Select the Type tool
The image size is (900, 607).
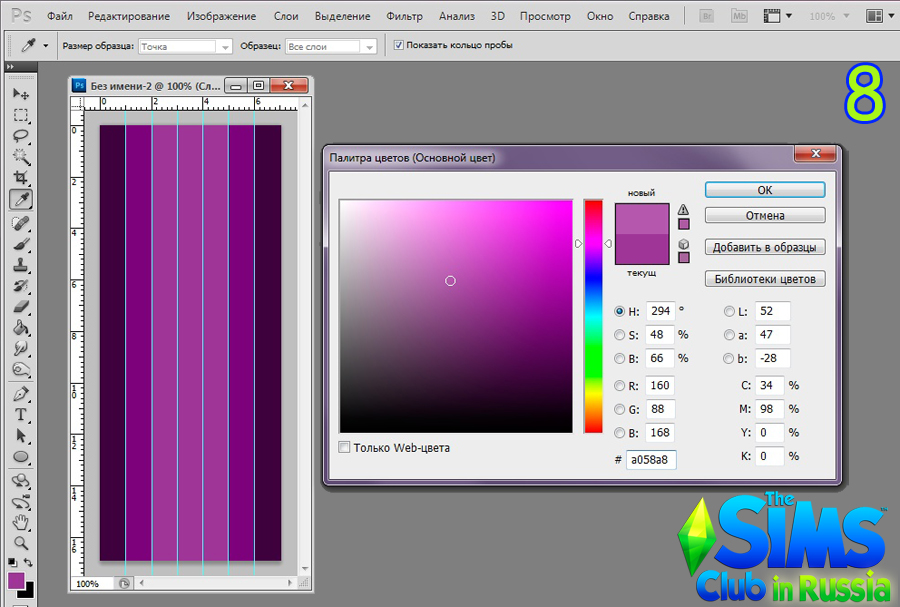pos(21,415)
